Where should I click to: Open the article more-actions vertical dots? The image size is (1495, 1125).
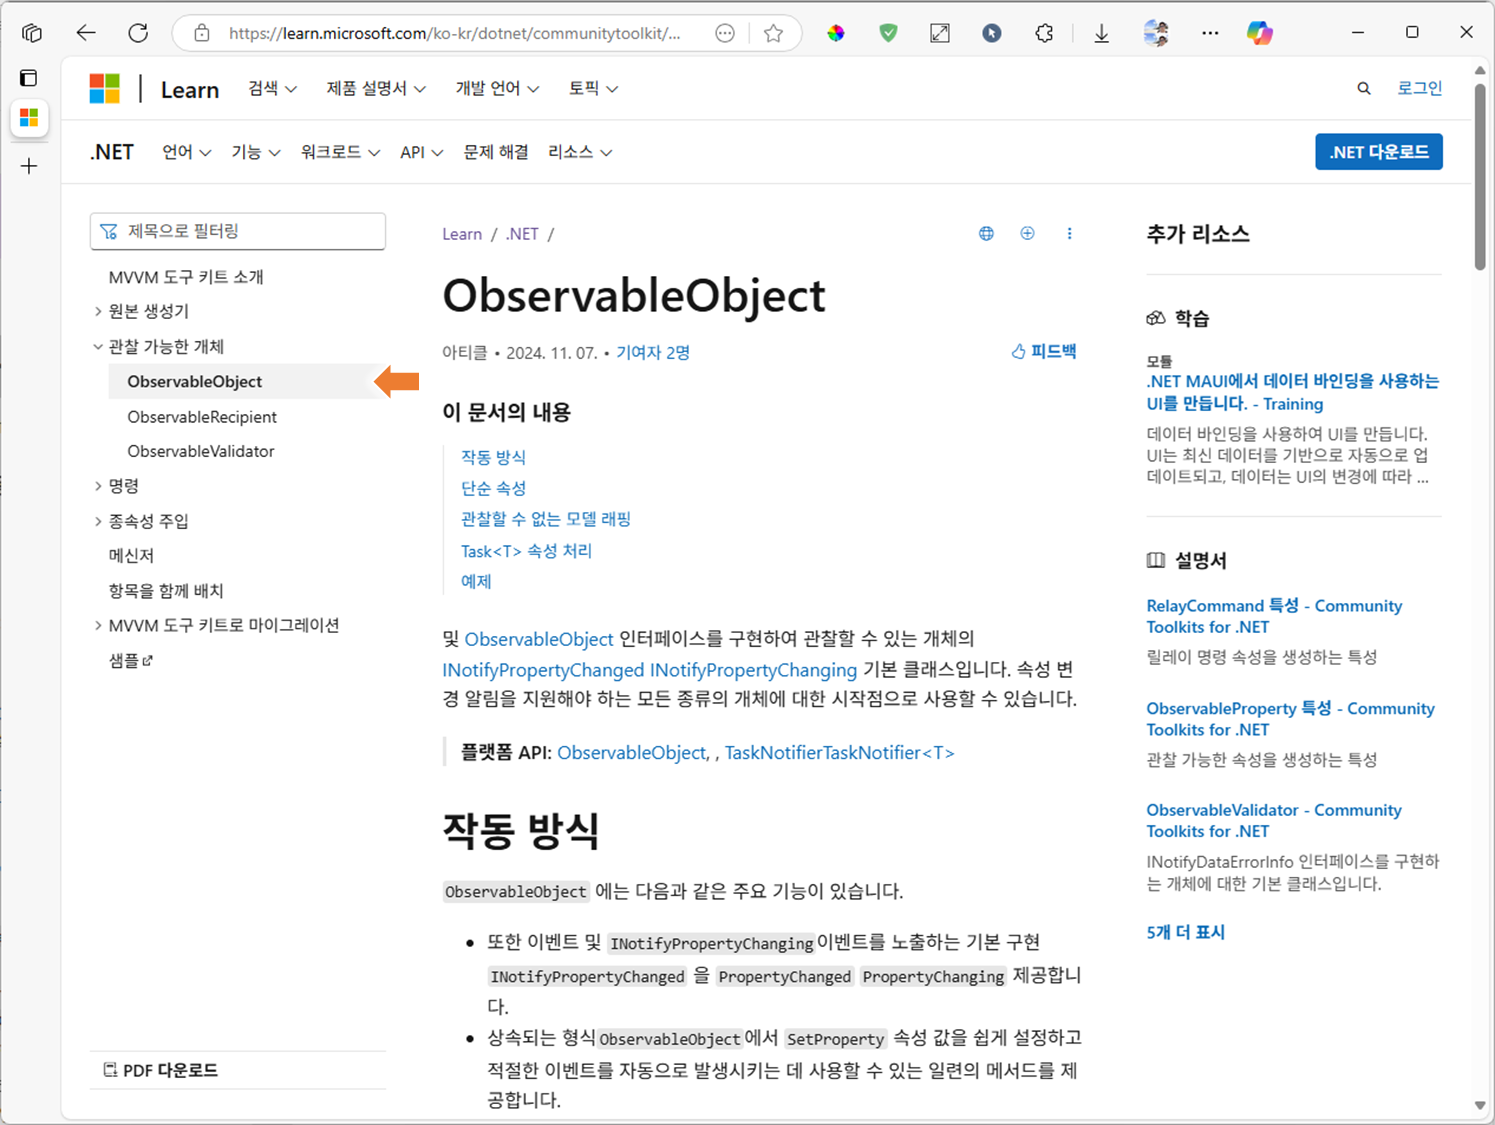coord(1069,233)
